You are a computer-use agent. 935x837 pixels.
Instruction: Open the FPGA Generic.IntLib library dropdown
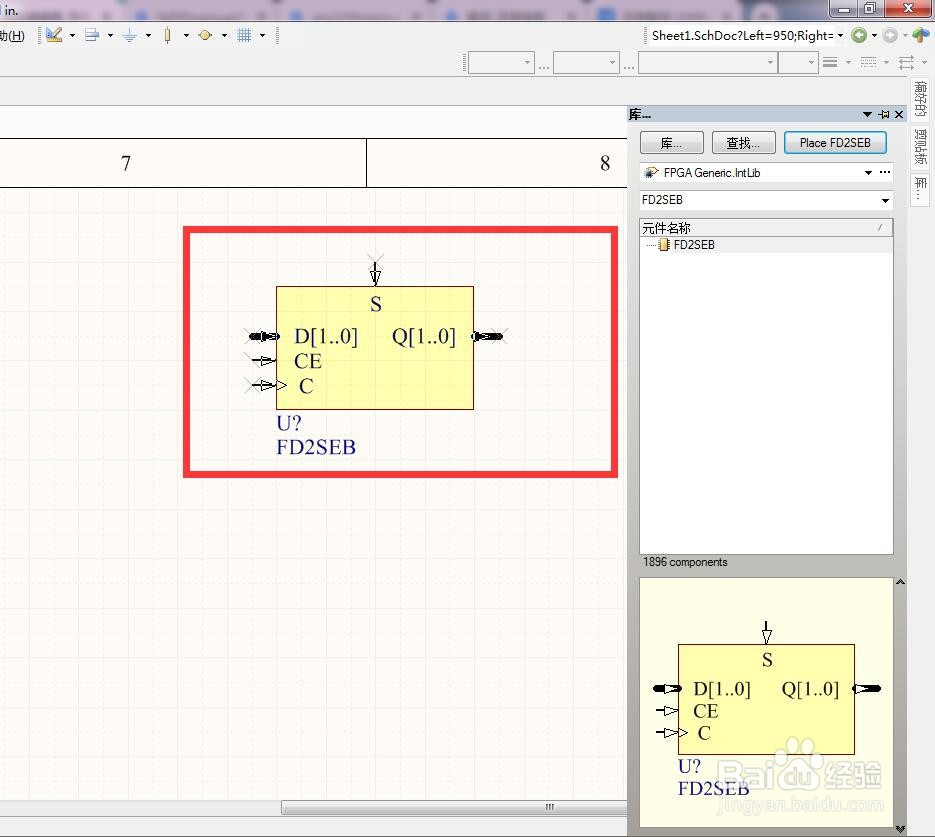[x=868, y=173]
